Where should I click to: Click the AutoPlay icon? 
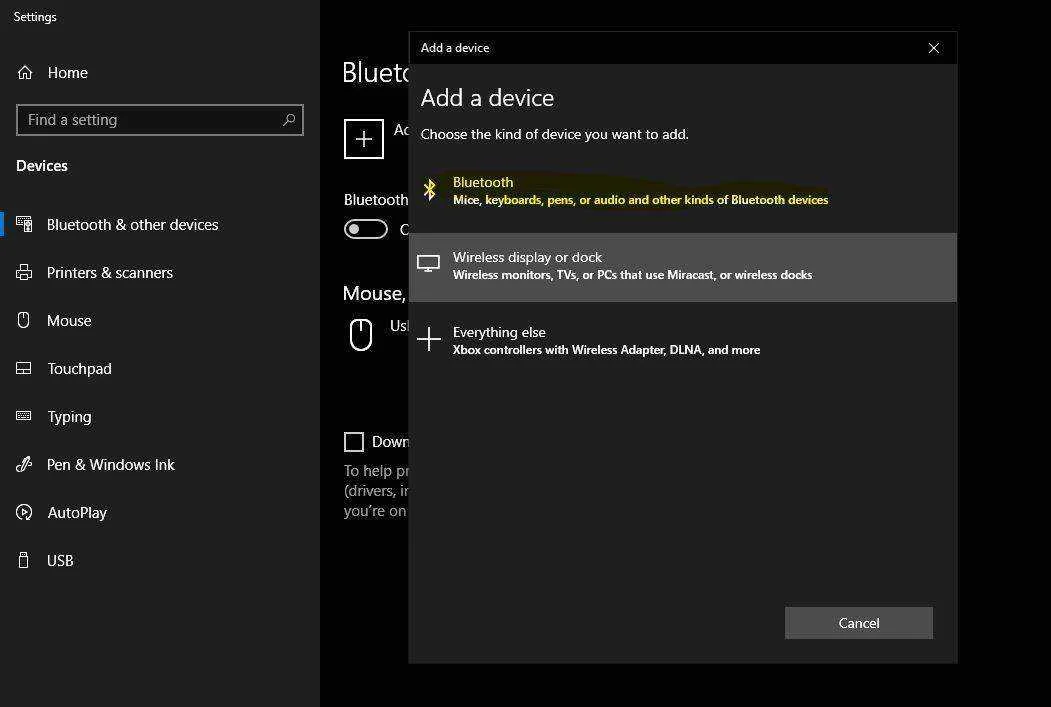24,513
